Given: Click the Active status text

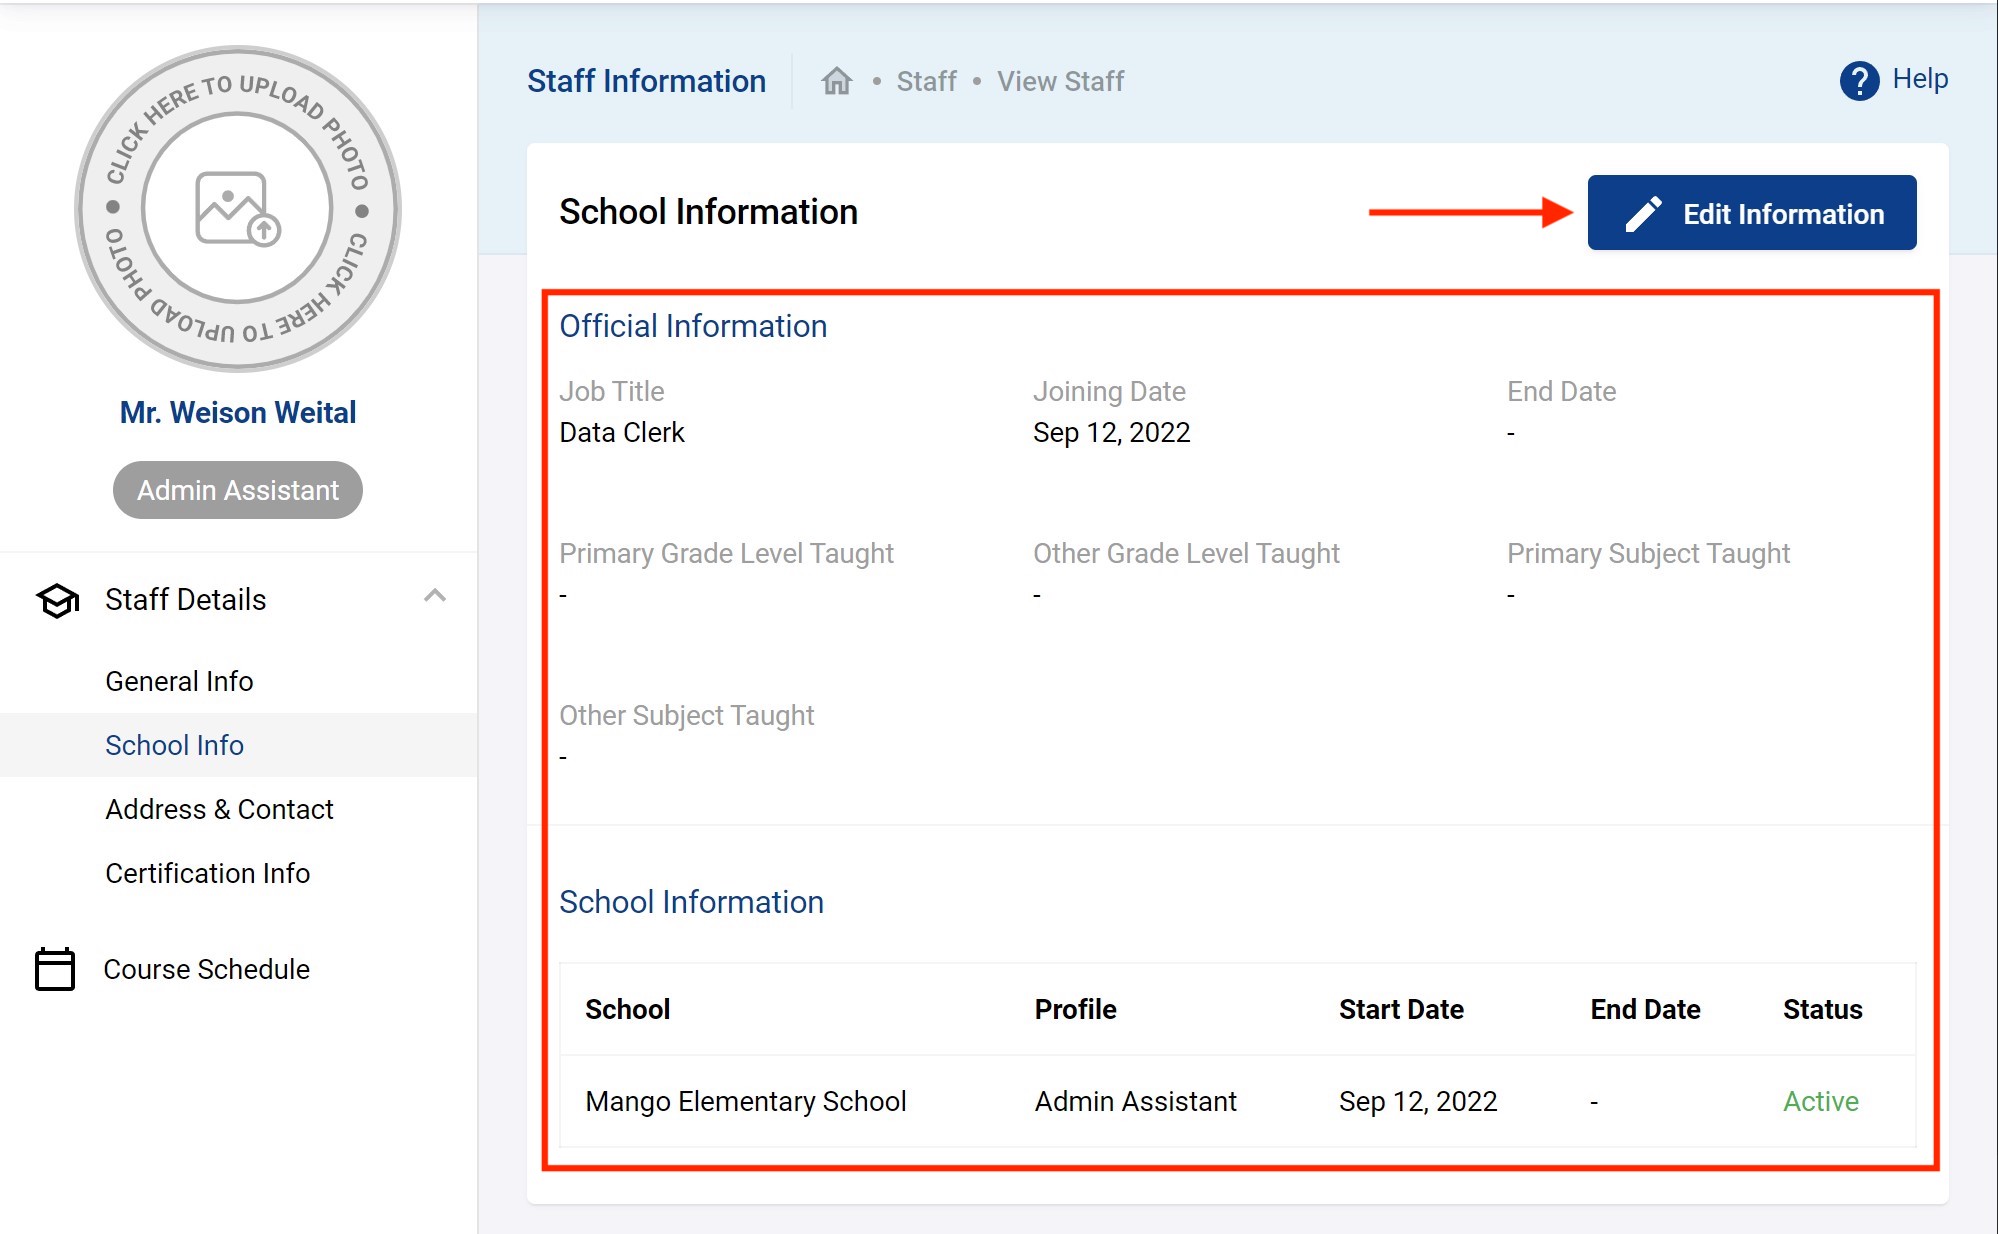Looking at the screenshot, I should click(x=1820, y=1101).
